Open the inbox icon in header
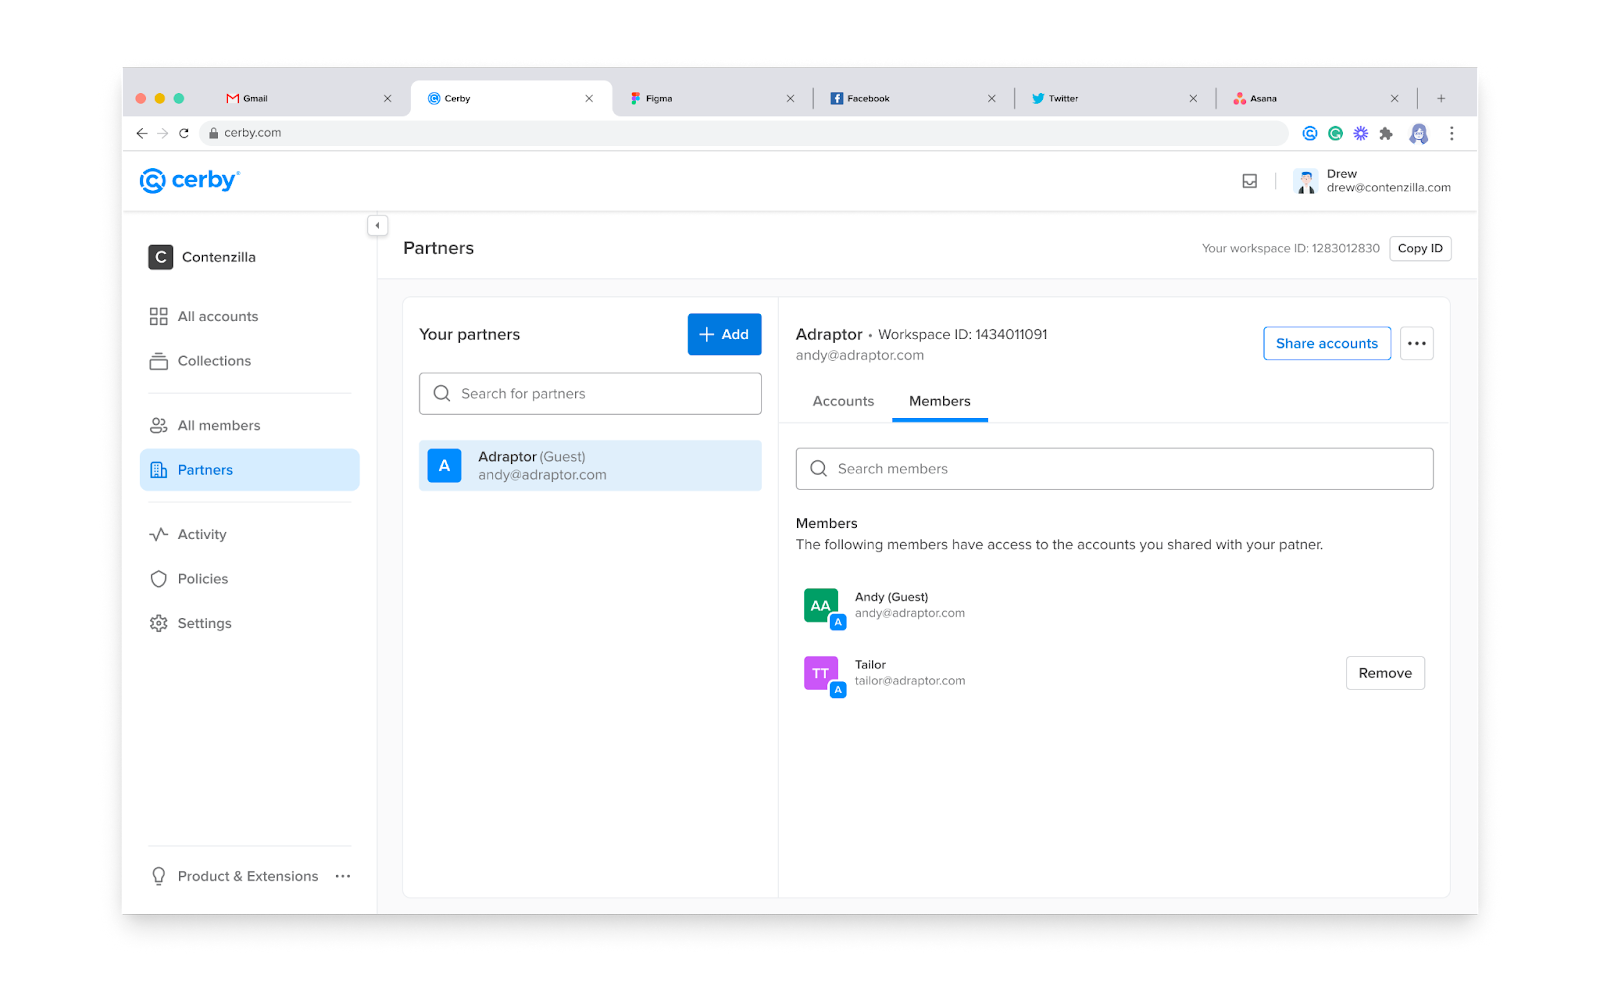This screenshot has width=1600, height=982. click(1249, 181)
